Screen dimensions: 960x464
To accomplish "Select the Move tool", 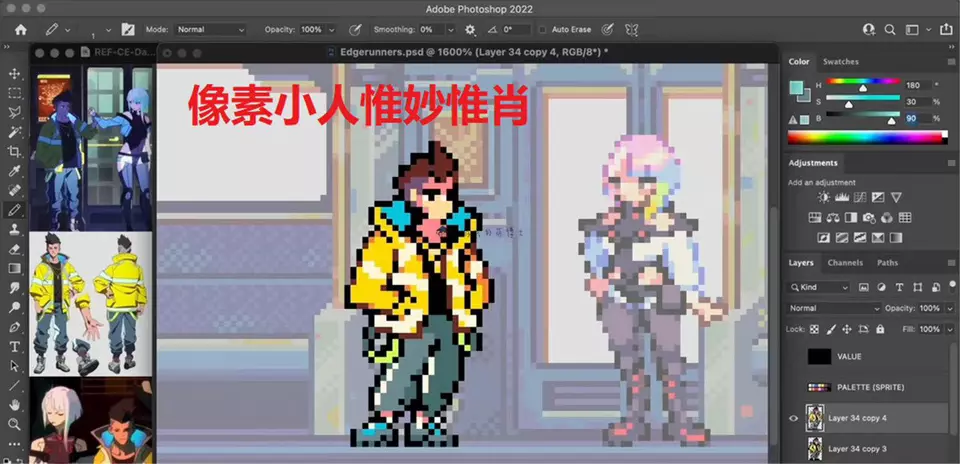I will pyautogui.click(x=14, y=73).
